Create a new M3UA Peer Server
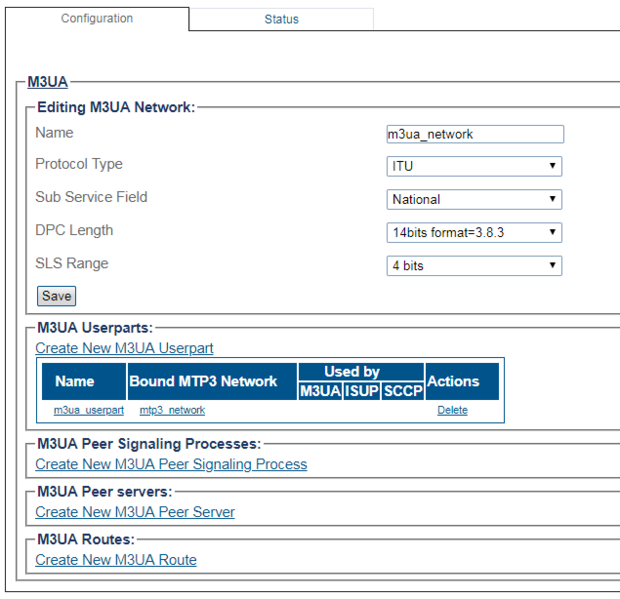This screenshot has height=599, width=620. point(135,512)
